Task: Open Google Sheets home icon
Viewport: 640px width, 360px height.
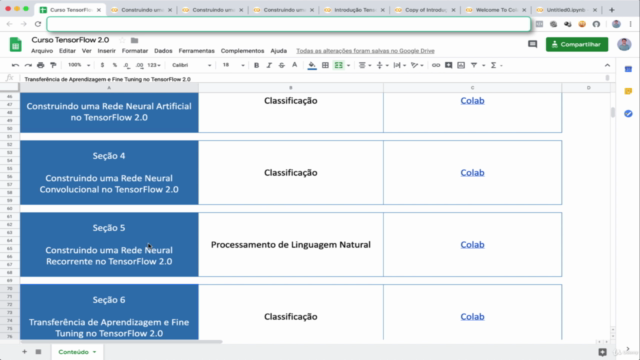Action: click(x=16, y=44)
